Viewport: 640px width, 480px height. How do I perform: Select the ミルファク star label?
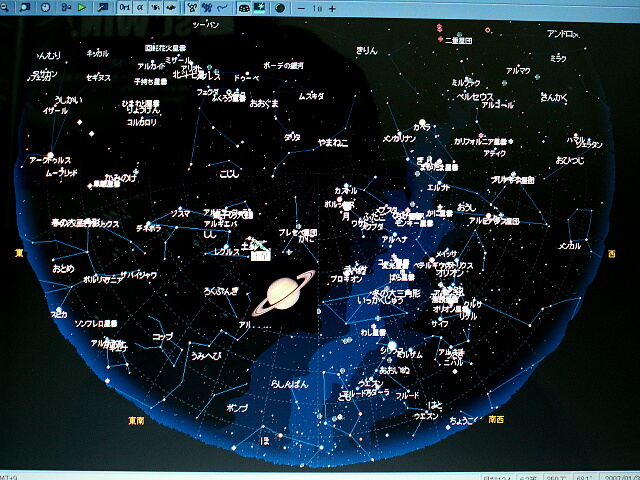click(x=466, y=83)
